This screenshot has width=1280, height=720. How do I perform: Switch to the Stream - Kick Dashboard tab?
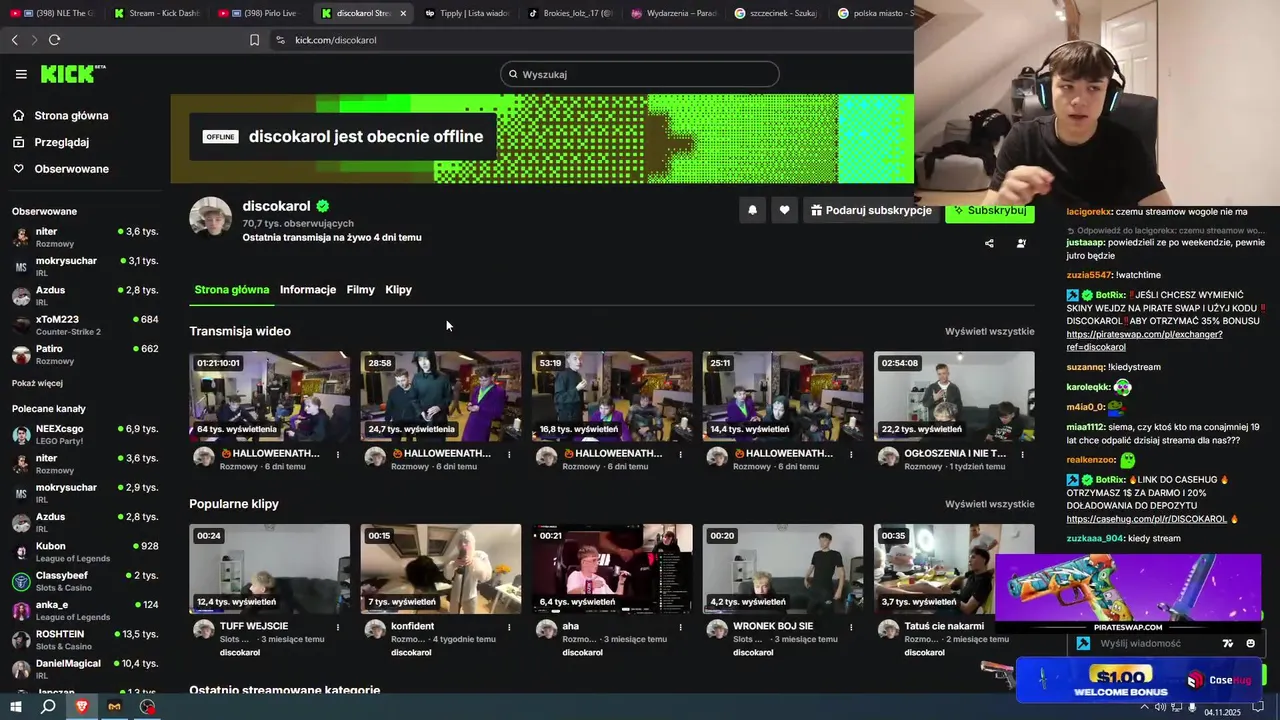(157, 13)
